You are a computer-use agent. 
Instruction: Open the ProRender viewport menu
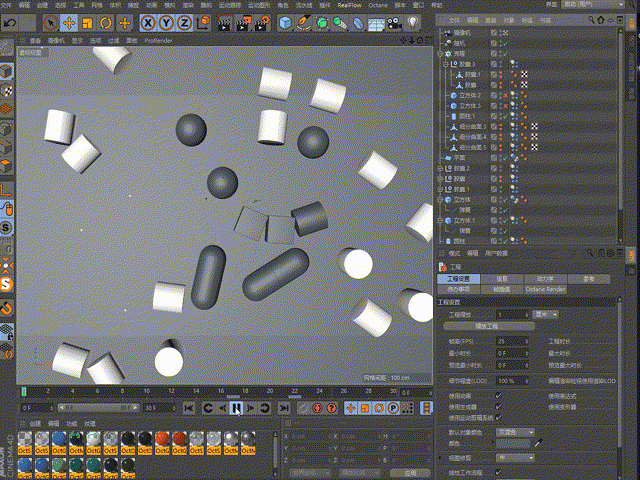[158, 41]
